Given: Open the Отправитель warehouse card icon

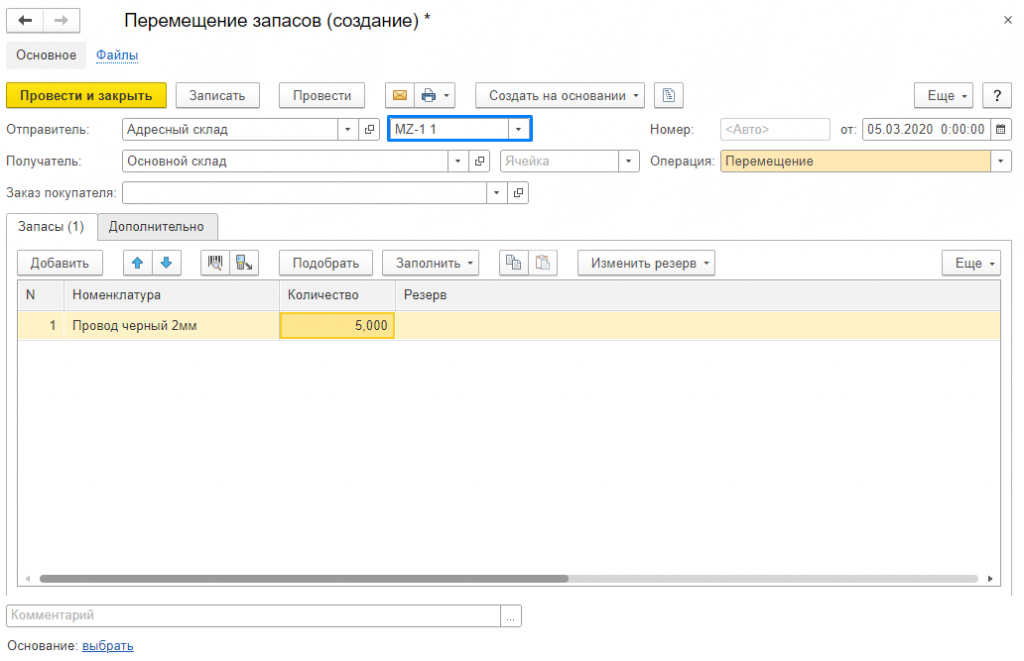Looking at the screenshot, I should [x=370, y=129].
